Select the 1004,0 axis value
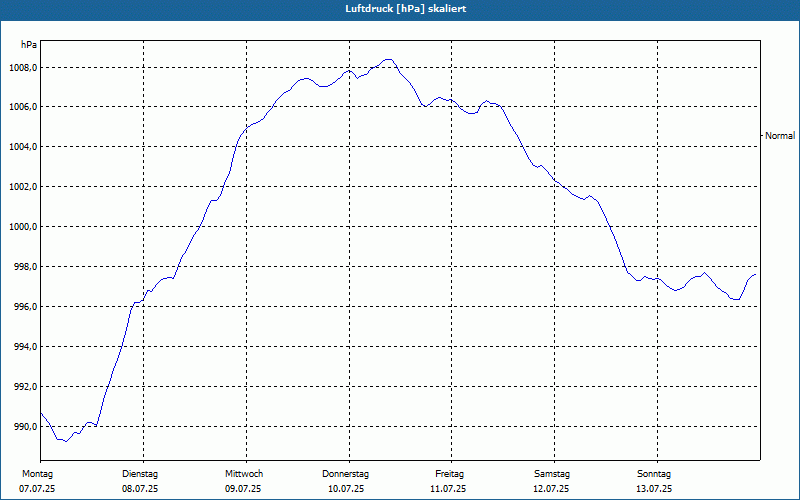Image resolution: width=800 pixels, height=500 pixels. pos(23,147)
